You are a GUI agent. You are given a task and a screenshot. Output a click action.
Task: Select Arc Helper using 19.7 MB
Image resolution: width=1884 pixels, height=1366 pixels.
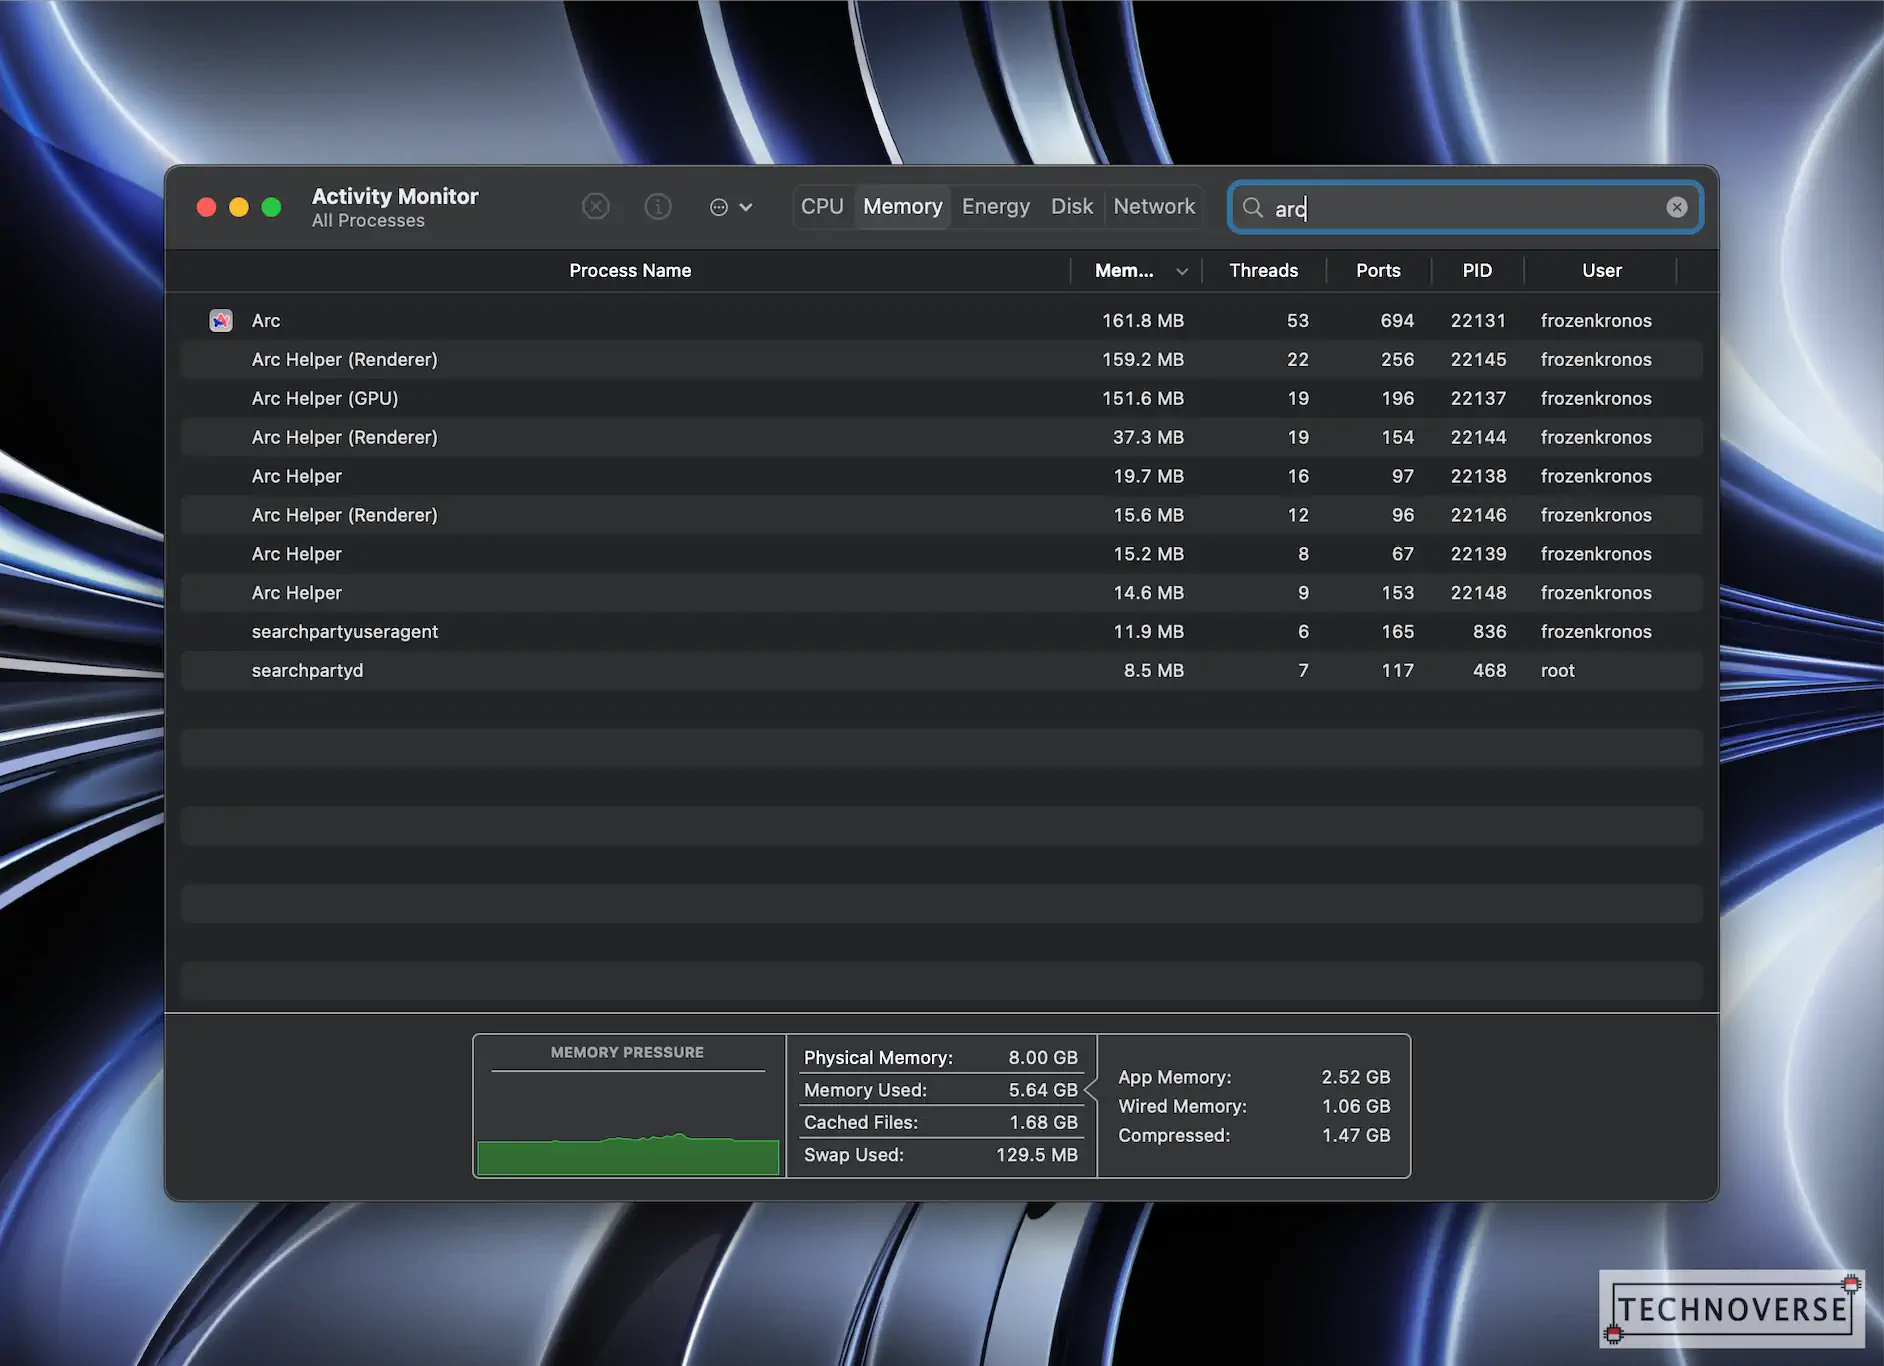(942, 476)
